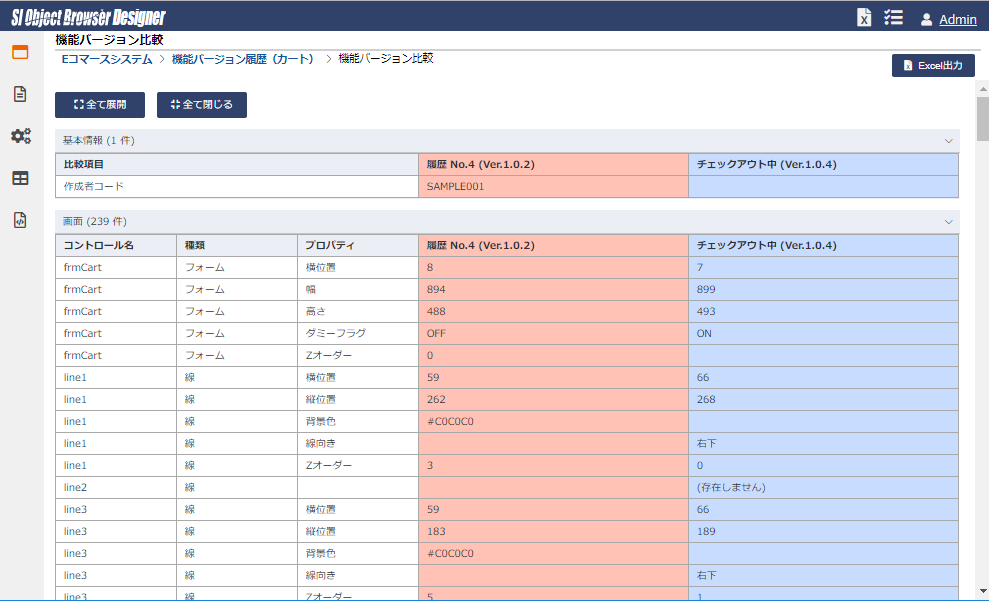Viewport: 989px width, 601px height.
Task: Navigate to 機能バージョン履歴 (カート) breadcrumb
Action: (243, 59)
